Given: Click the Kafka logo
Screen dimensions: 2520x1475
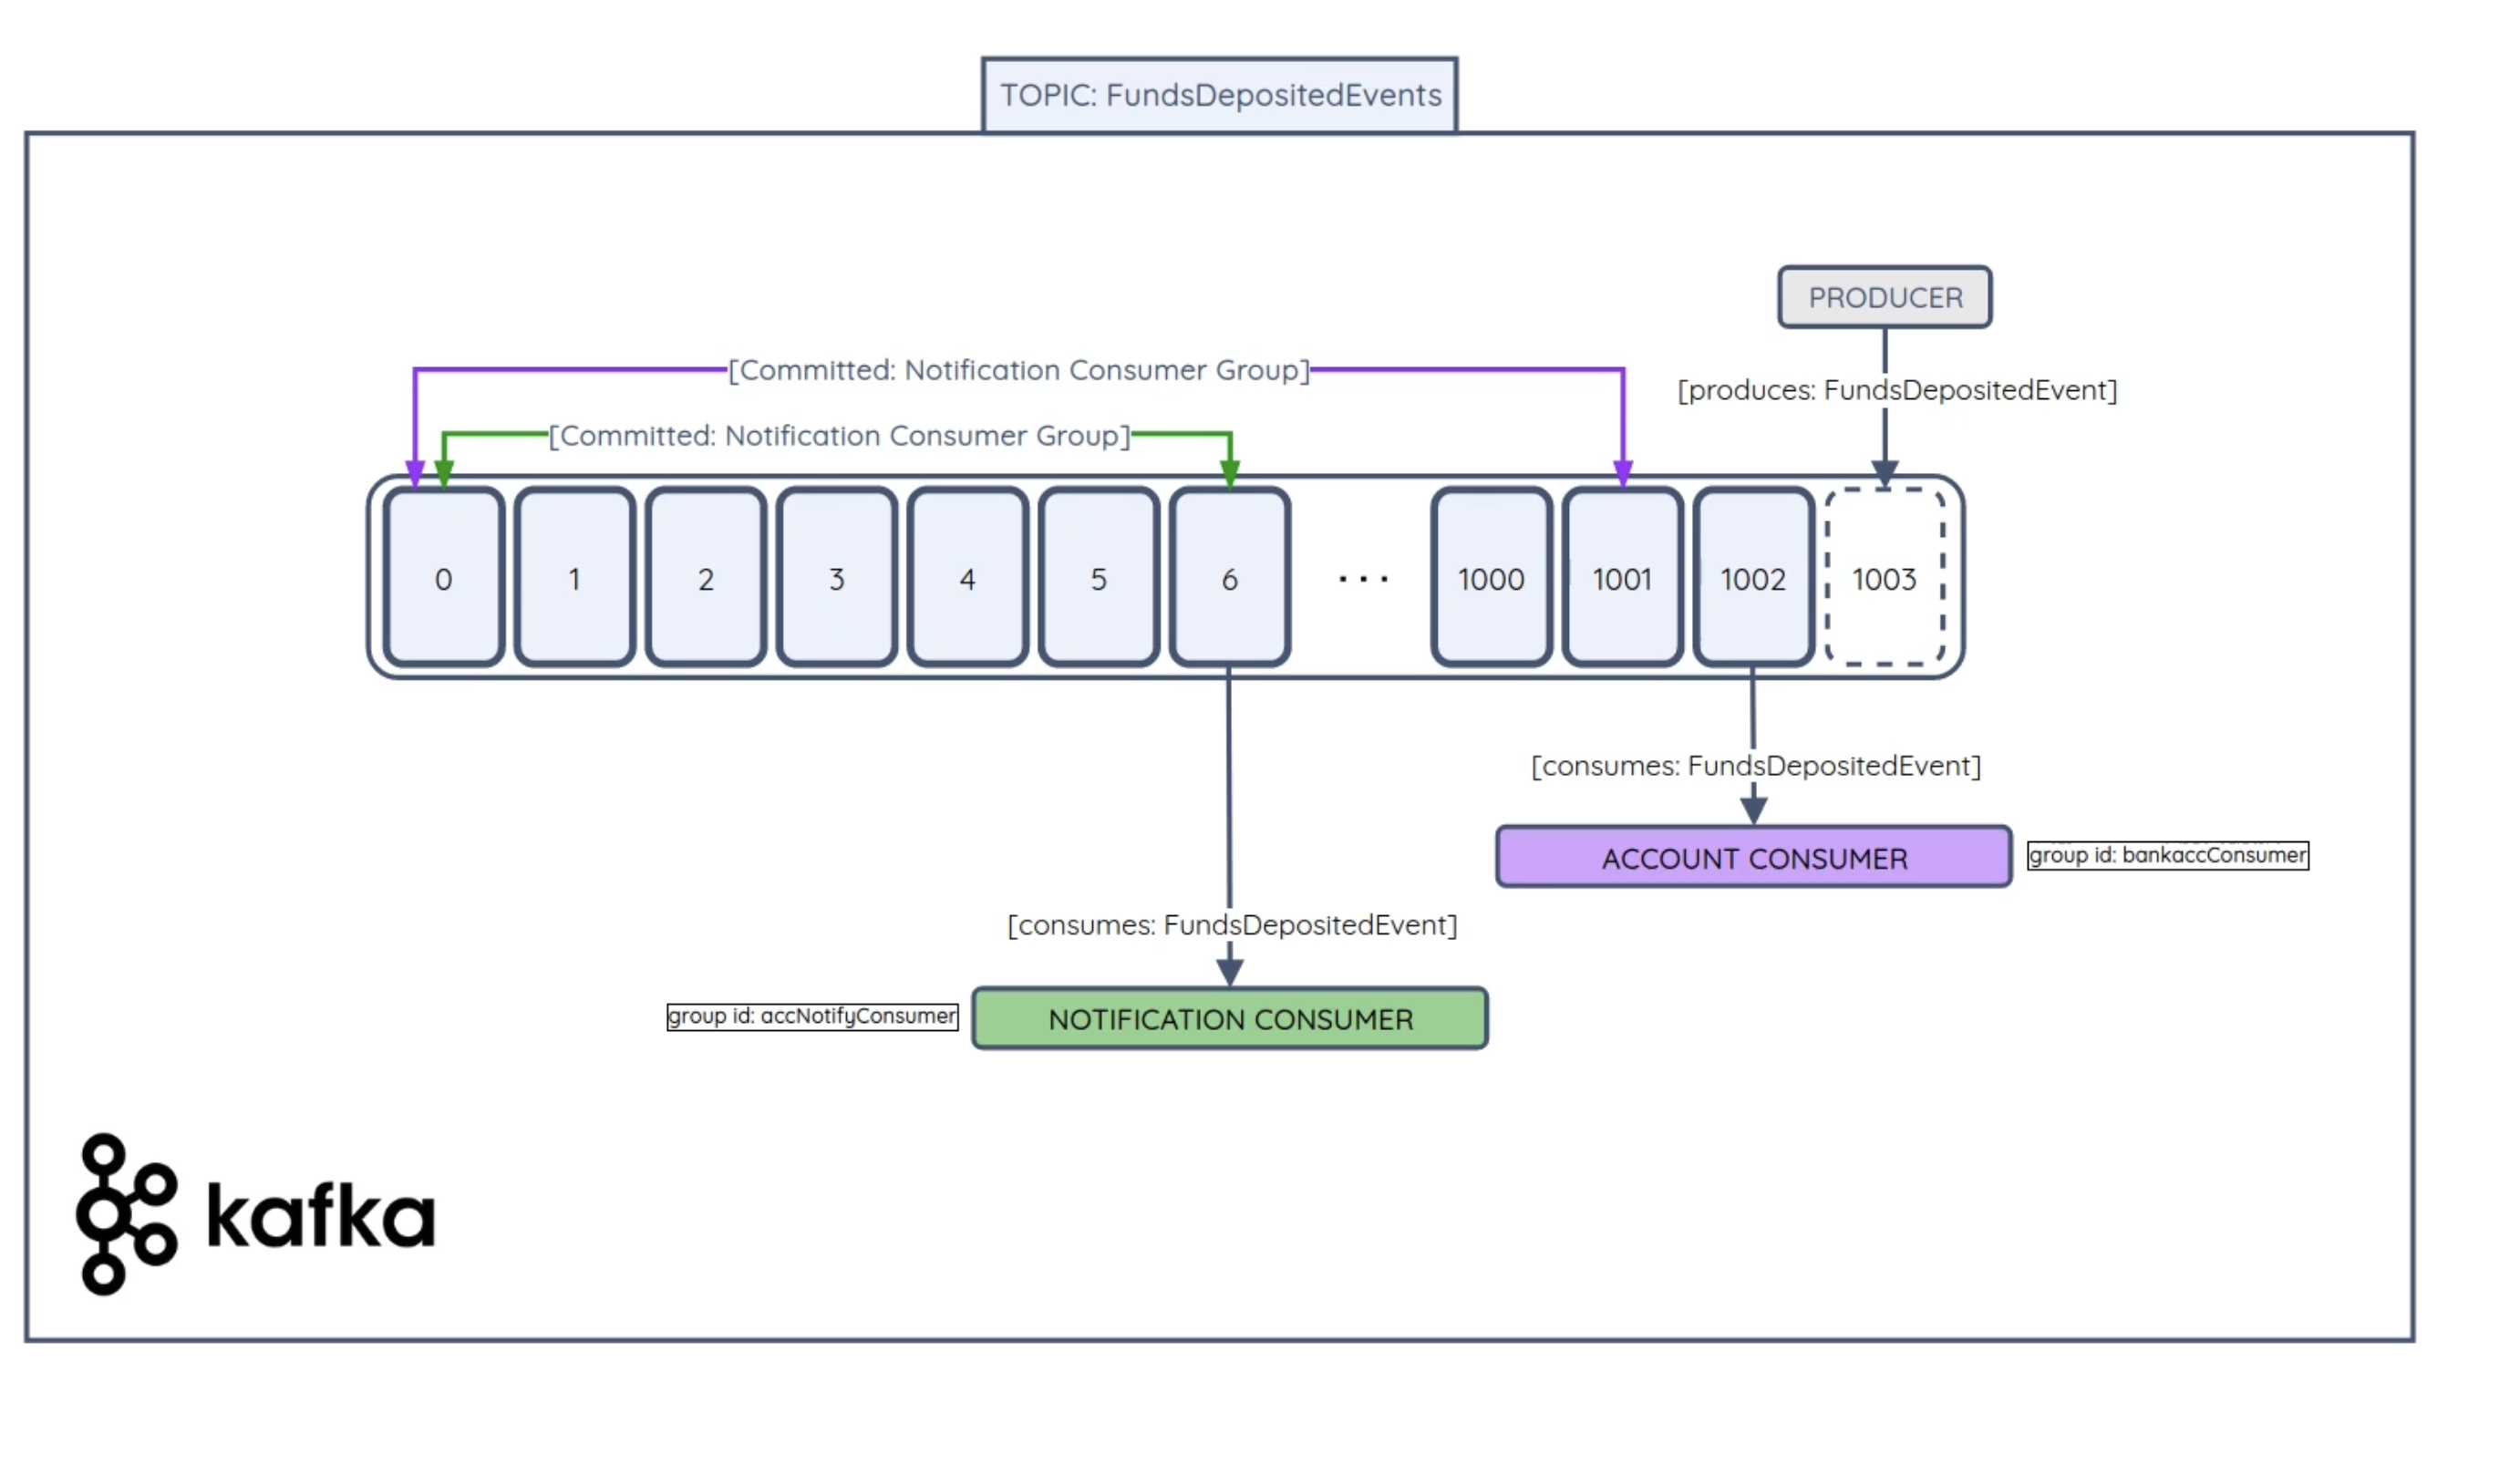Looking at the screenshot, I should click(x=256, y=1216).
